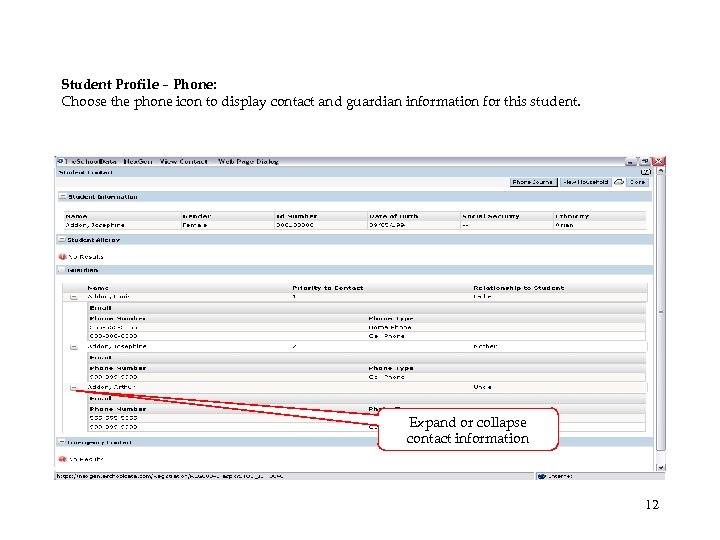The image size is (720, 540).
Task: Click the No Results icon under Emergency Contact
Action: (x=62, y=459)
